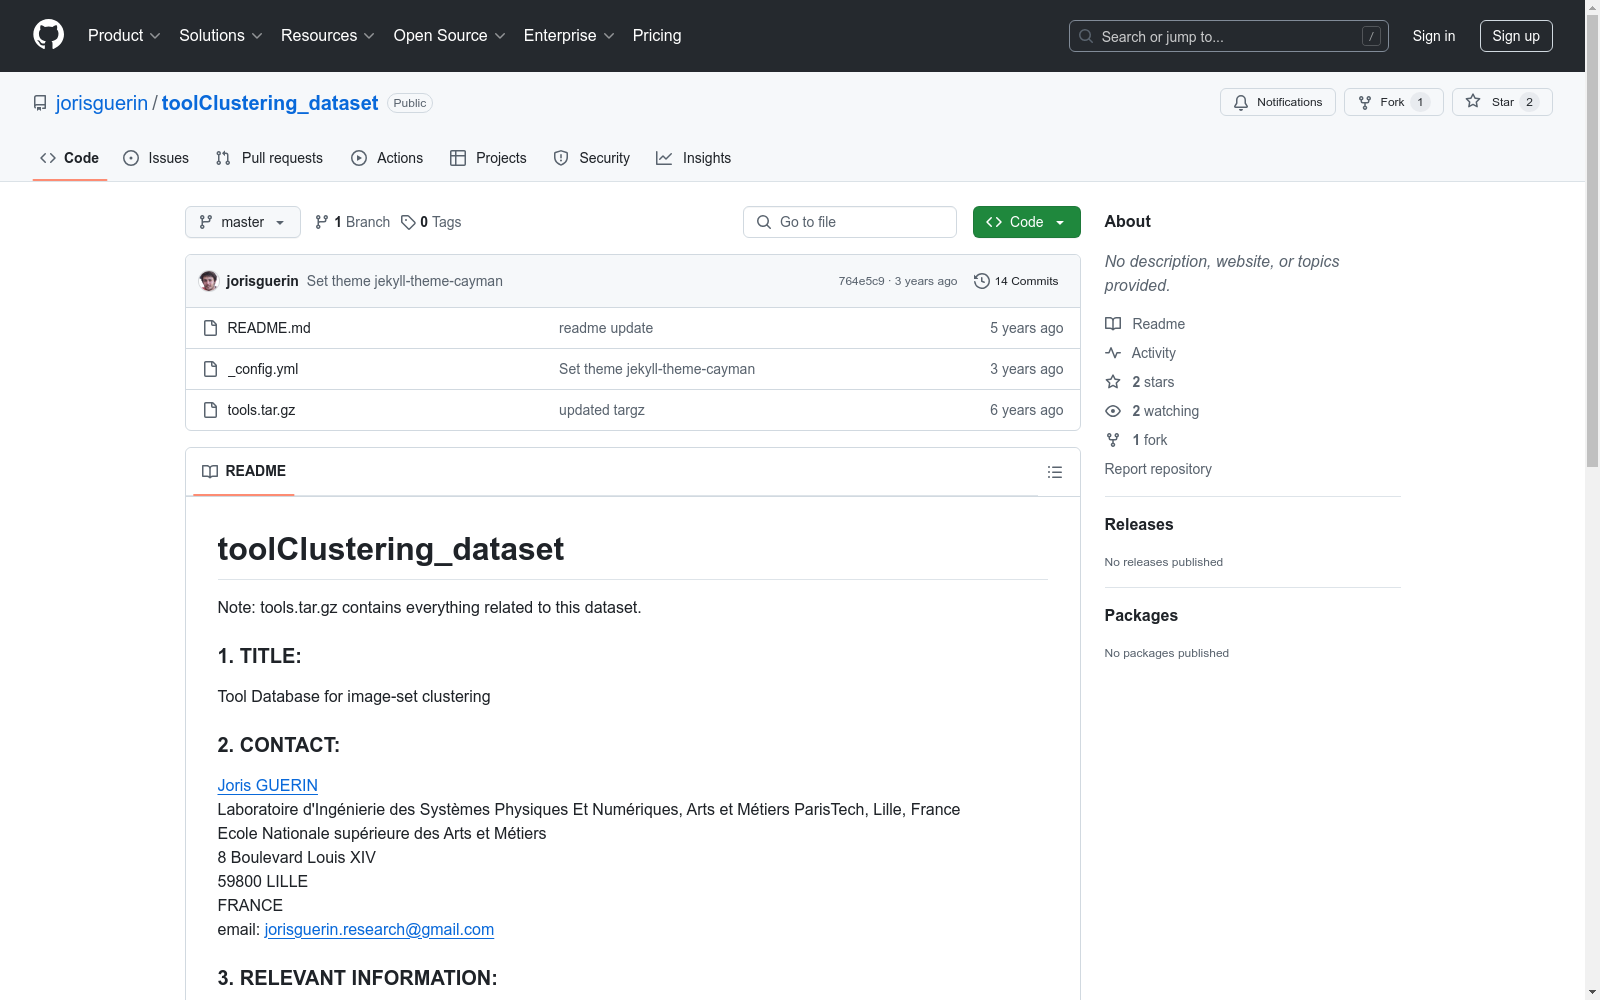This screenshot has width=1600, height=1000.
Task: Click the magnifier icon in Go to file
Action: pos(764,222)
